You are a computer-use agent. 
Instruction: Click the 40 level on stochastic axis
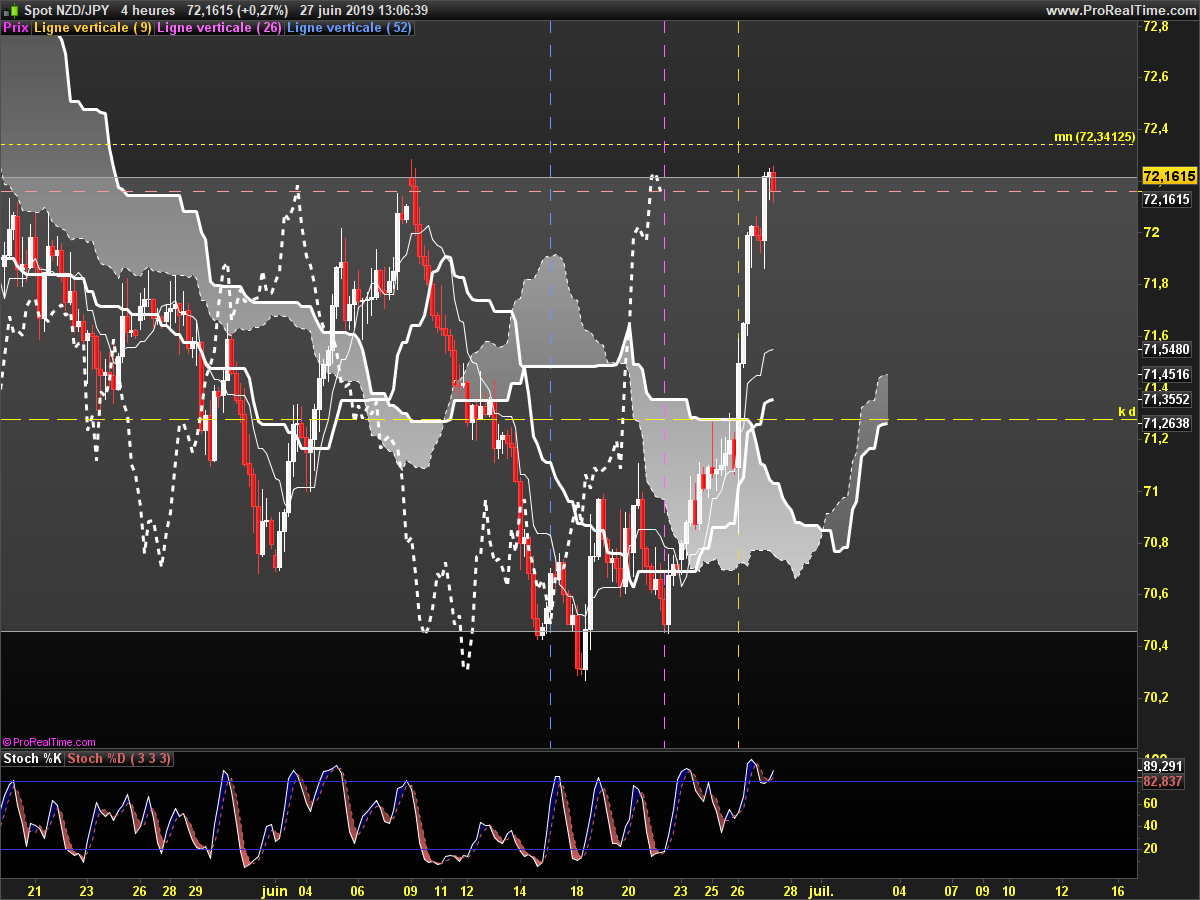tap(1150, 825)
